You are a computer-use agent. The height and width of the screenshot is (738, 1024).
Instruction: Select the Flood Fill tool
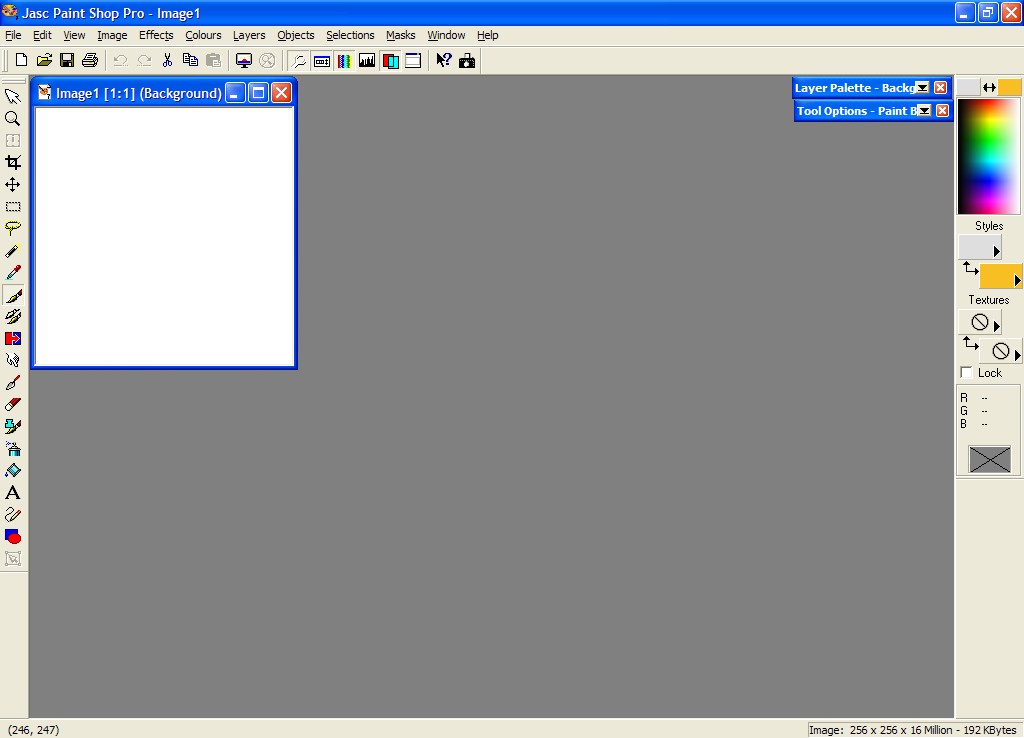[x=12, y=471]
